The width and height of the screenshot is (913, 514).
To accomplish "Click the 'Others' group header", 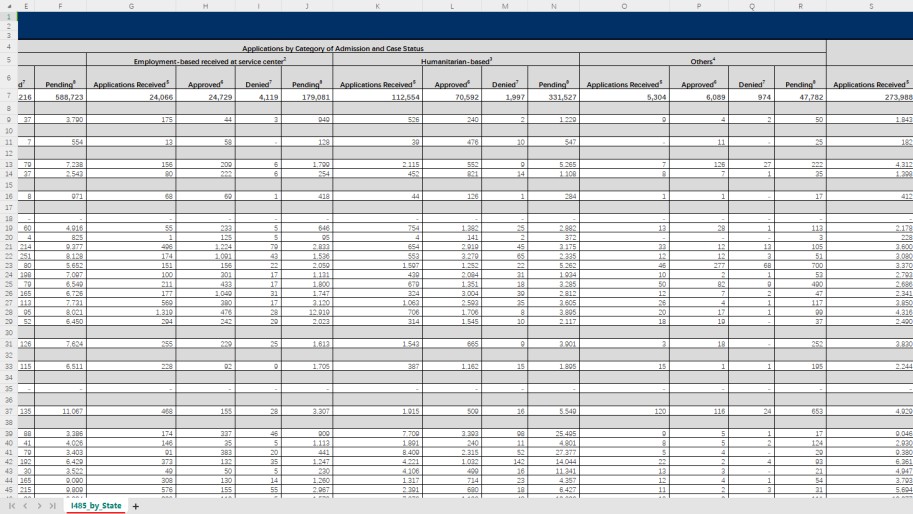I will 703,61.
